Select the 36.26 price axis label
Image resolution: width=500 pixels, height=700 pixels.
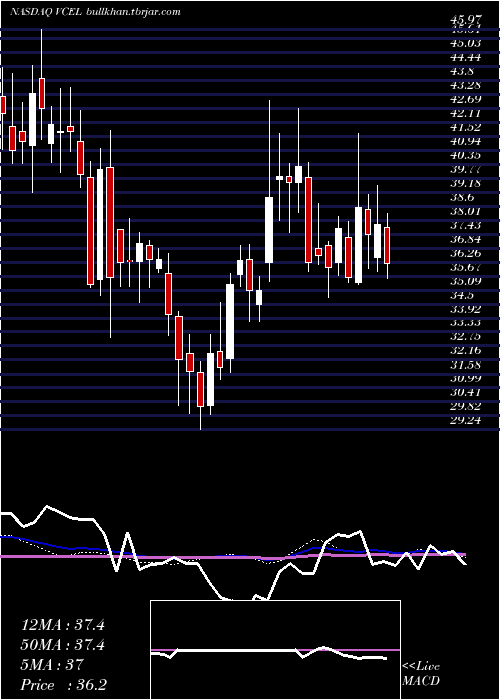(x=466, y=253)
